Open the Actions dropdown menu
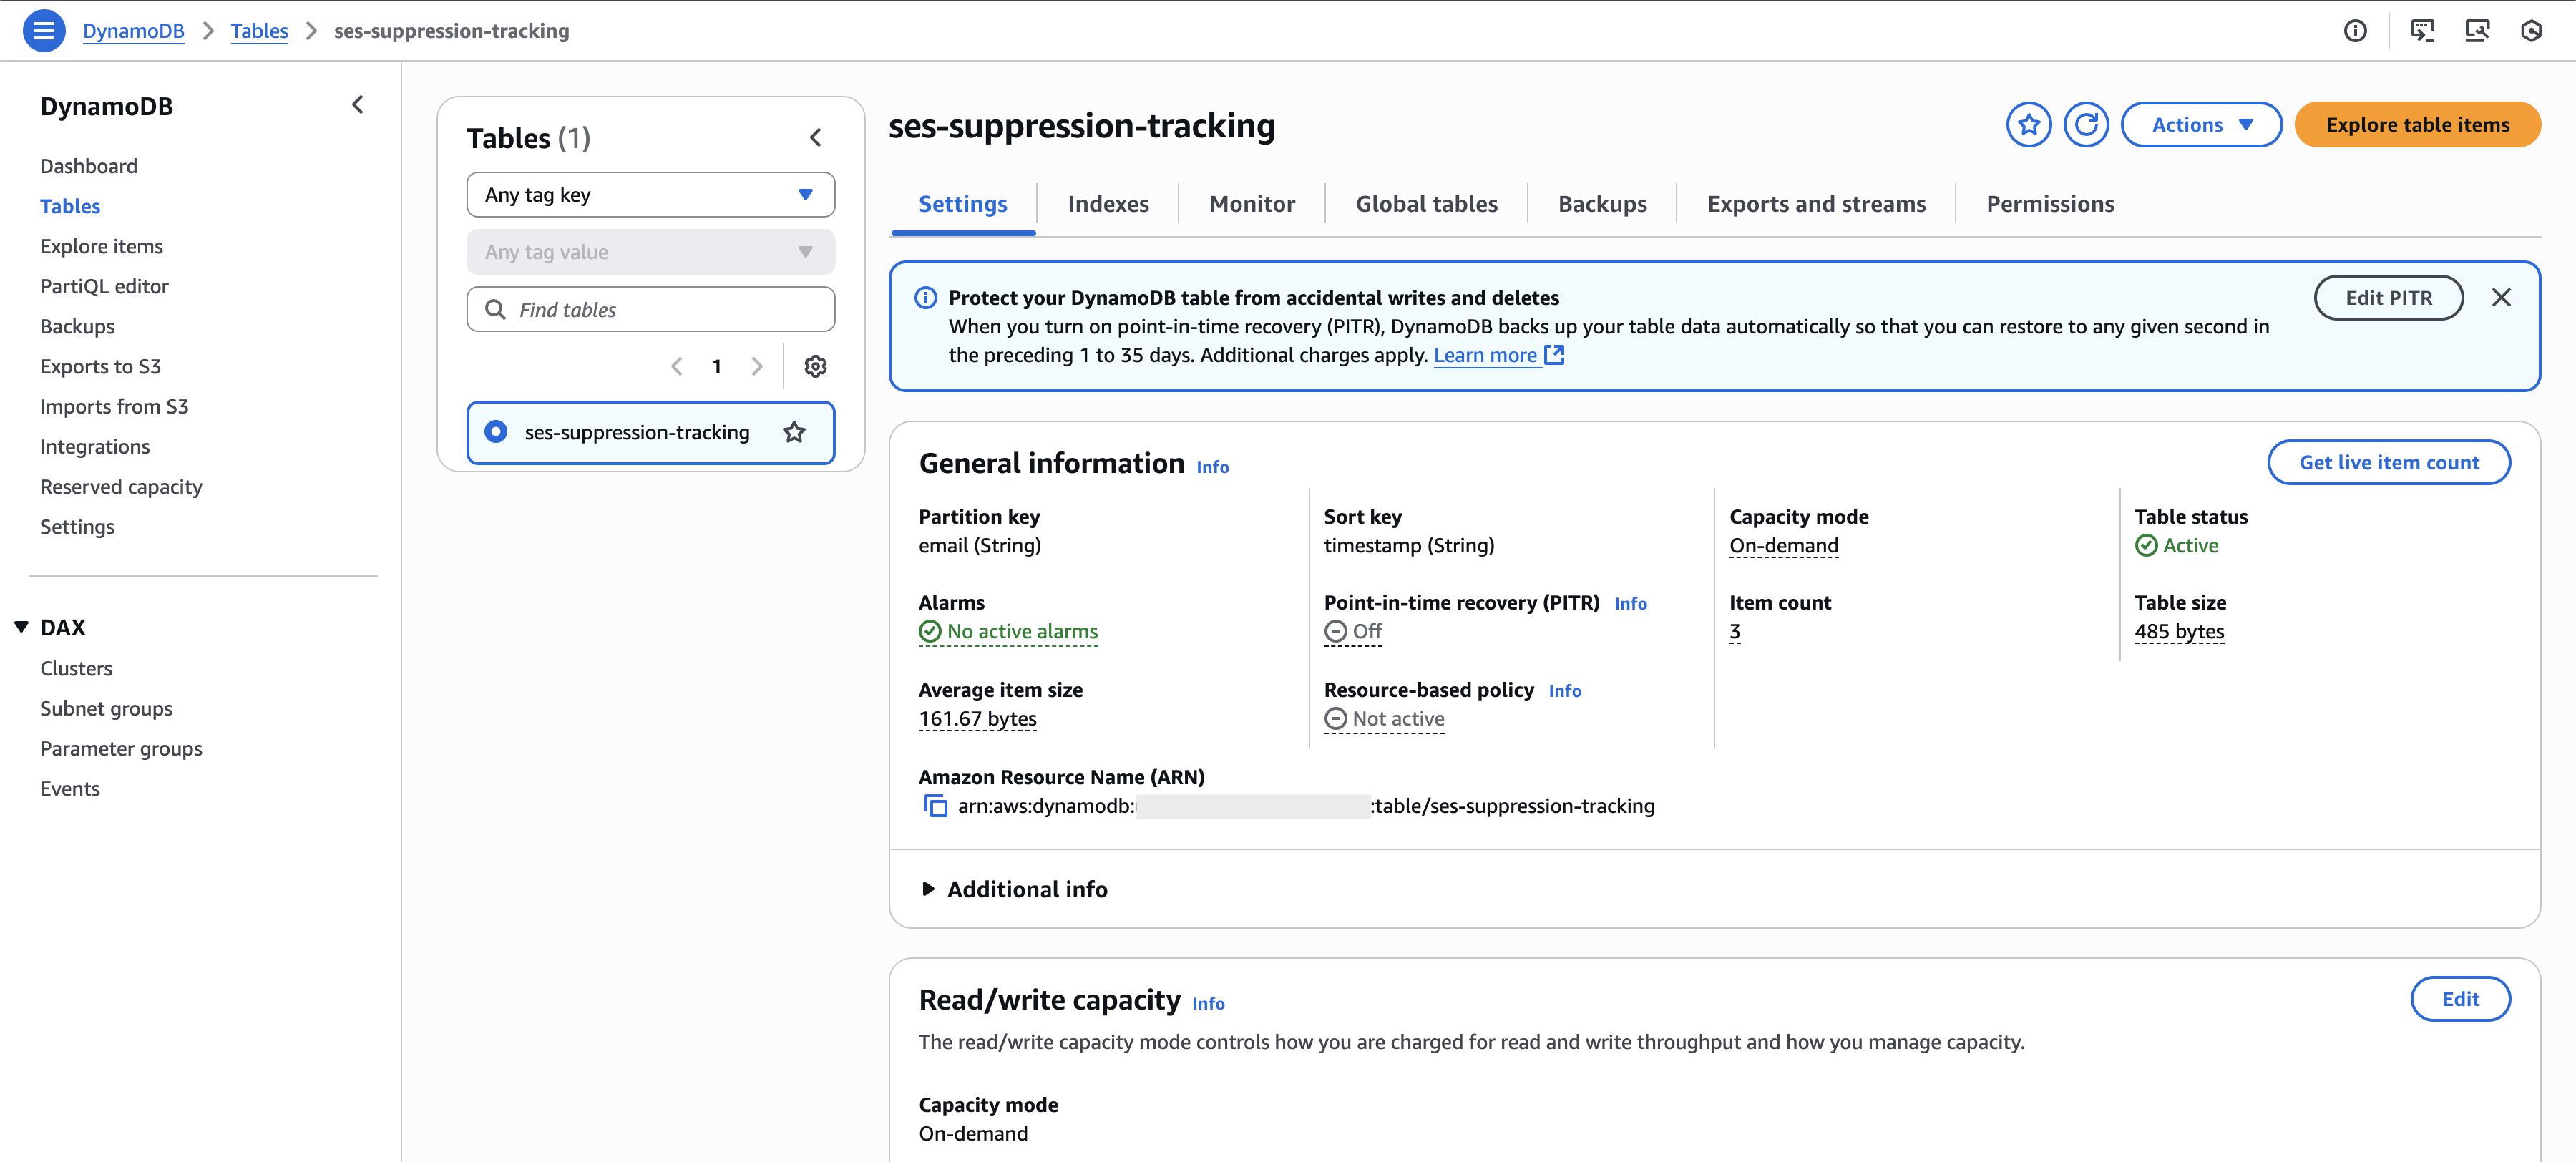Screen dimensions: 2576x1162 (x=2201, y=125)
